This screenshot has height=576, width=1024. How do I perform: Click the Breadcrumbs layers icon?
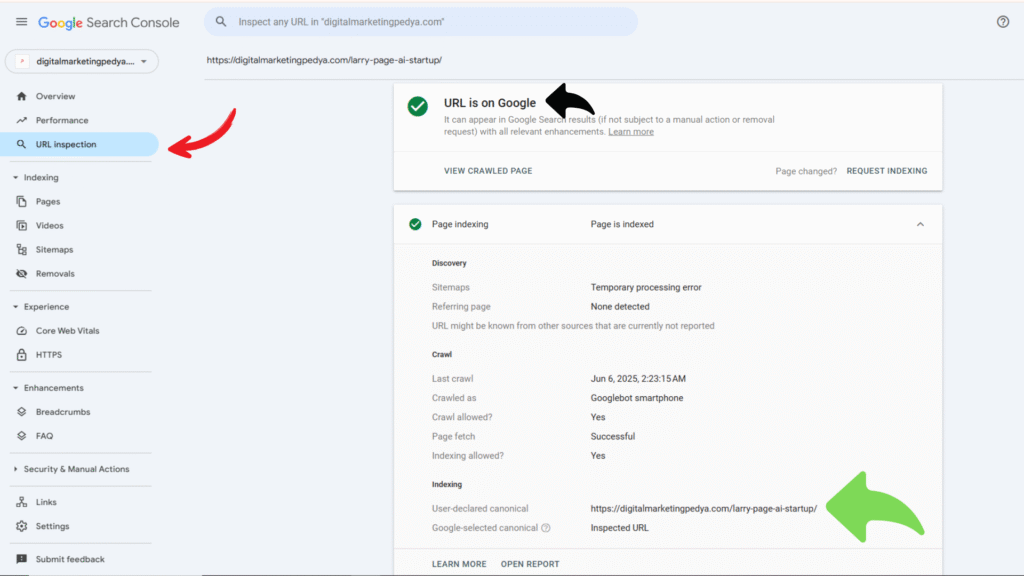pyautogui.click(x=22, y=411)
